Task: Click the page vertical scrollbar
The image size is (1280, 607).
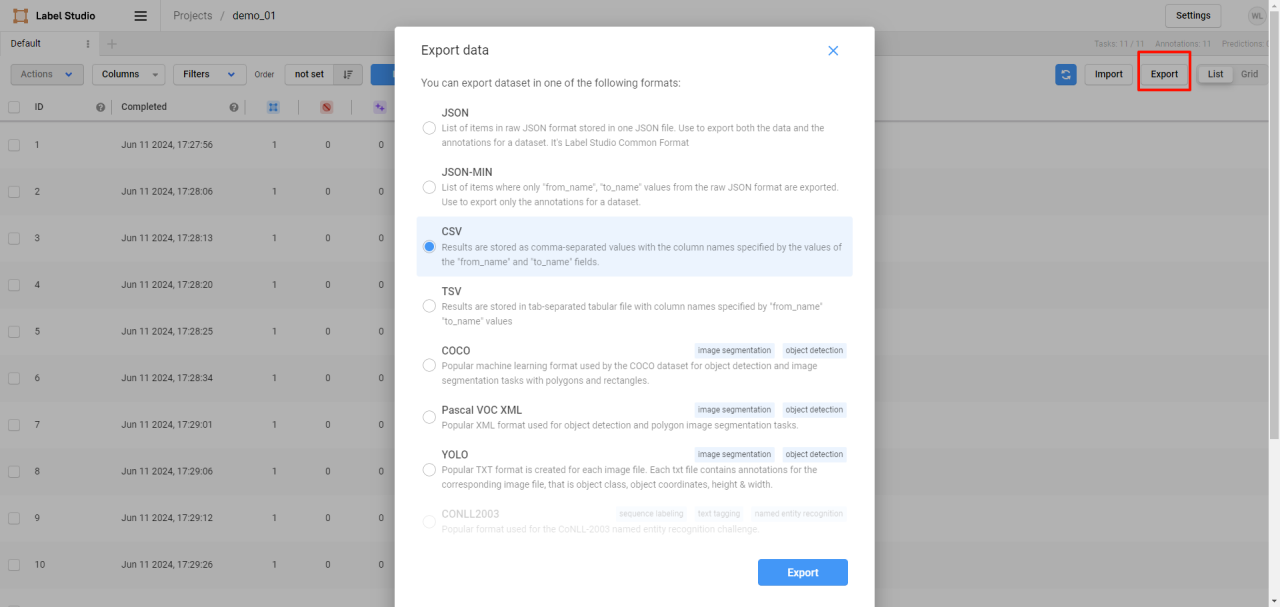Action: (1274, 225)
